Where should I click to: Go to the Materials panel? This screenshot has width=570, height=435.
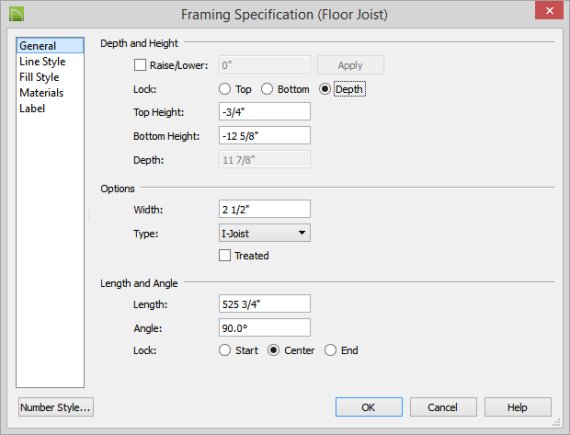[x=41, y=93]
